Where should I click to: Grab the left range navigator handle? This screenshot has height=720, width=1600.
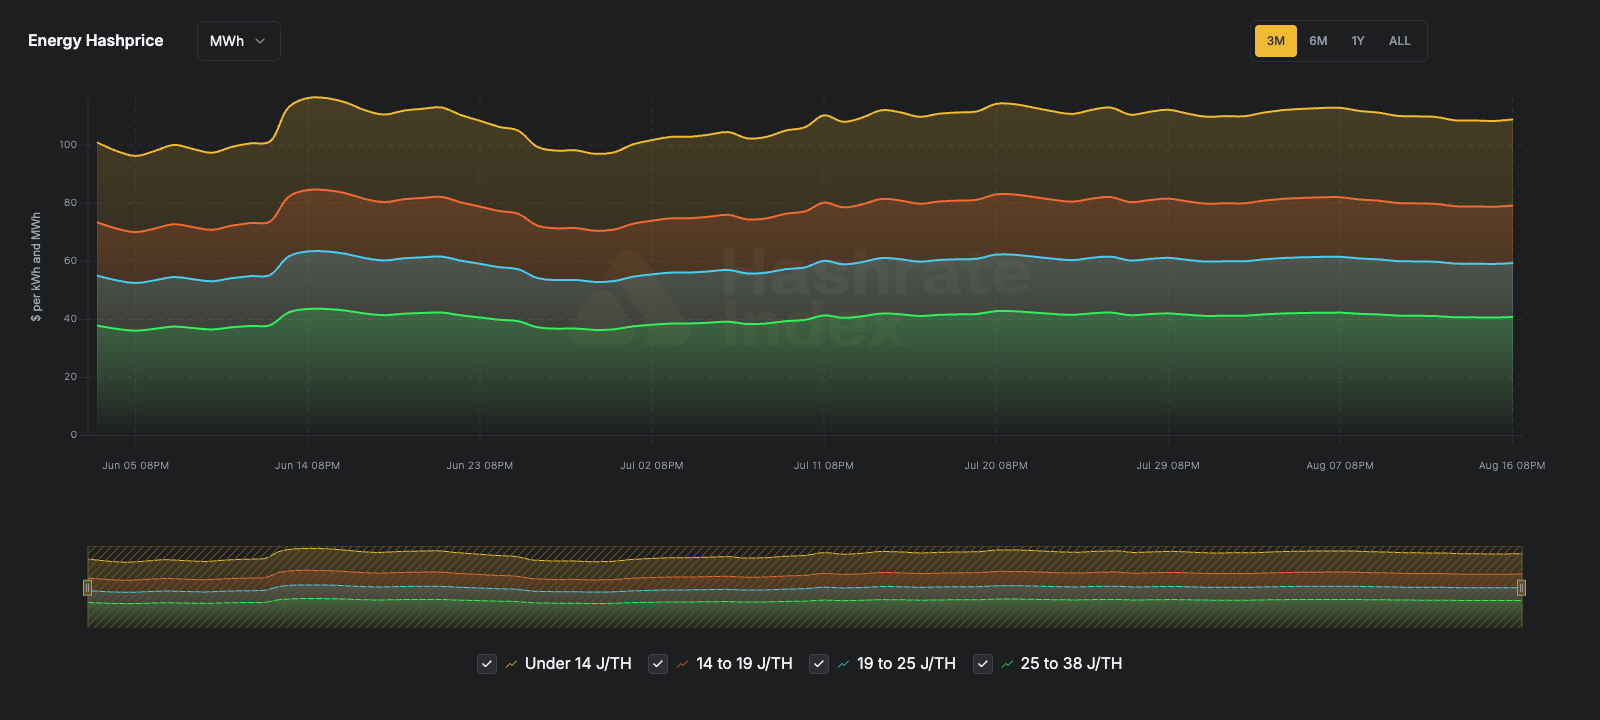[x=87, y=588]
